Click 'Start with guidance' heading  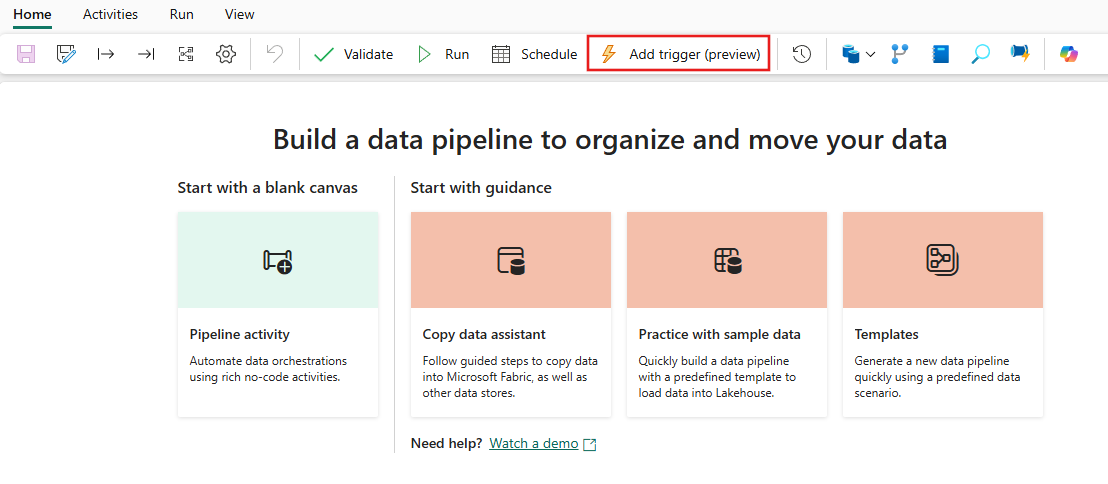tap(481, 187)
